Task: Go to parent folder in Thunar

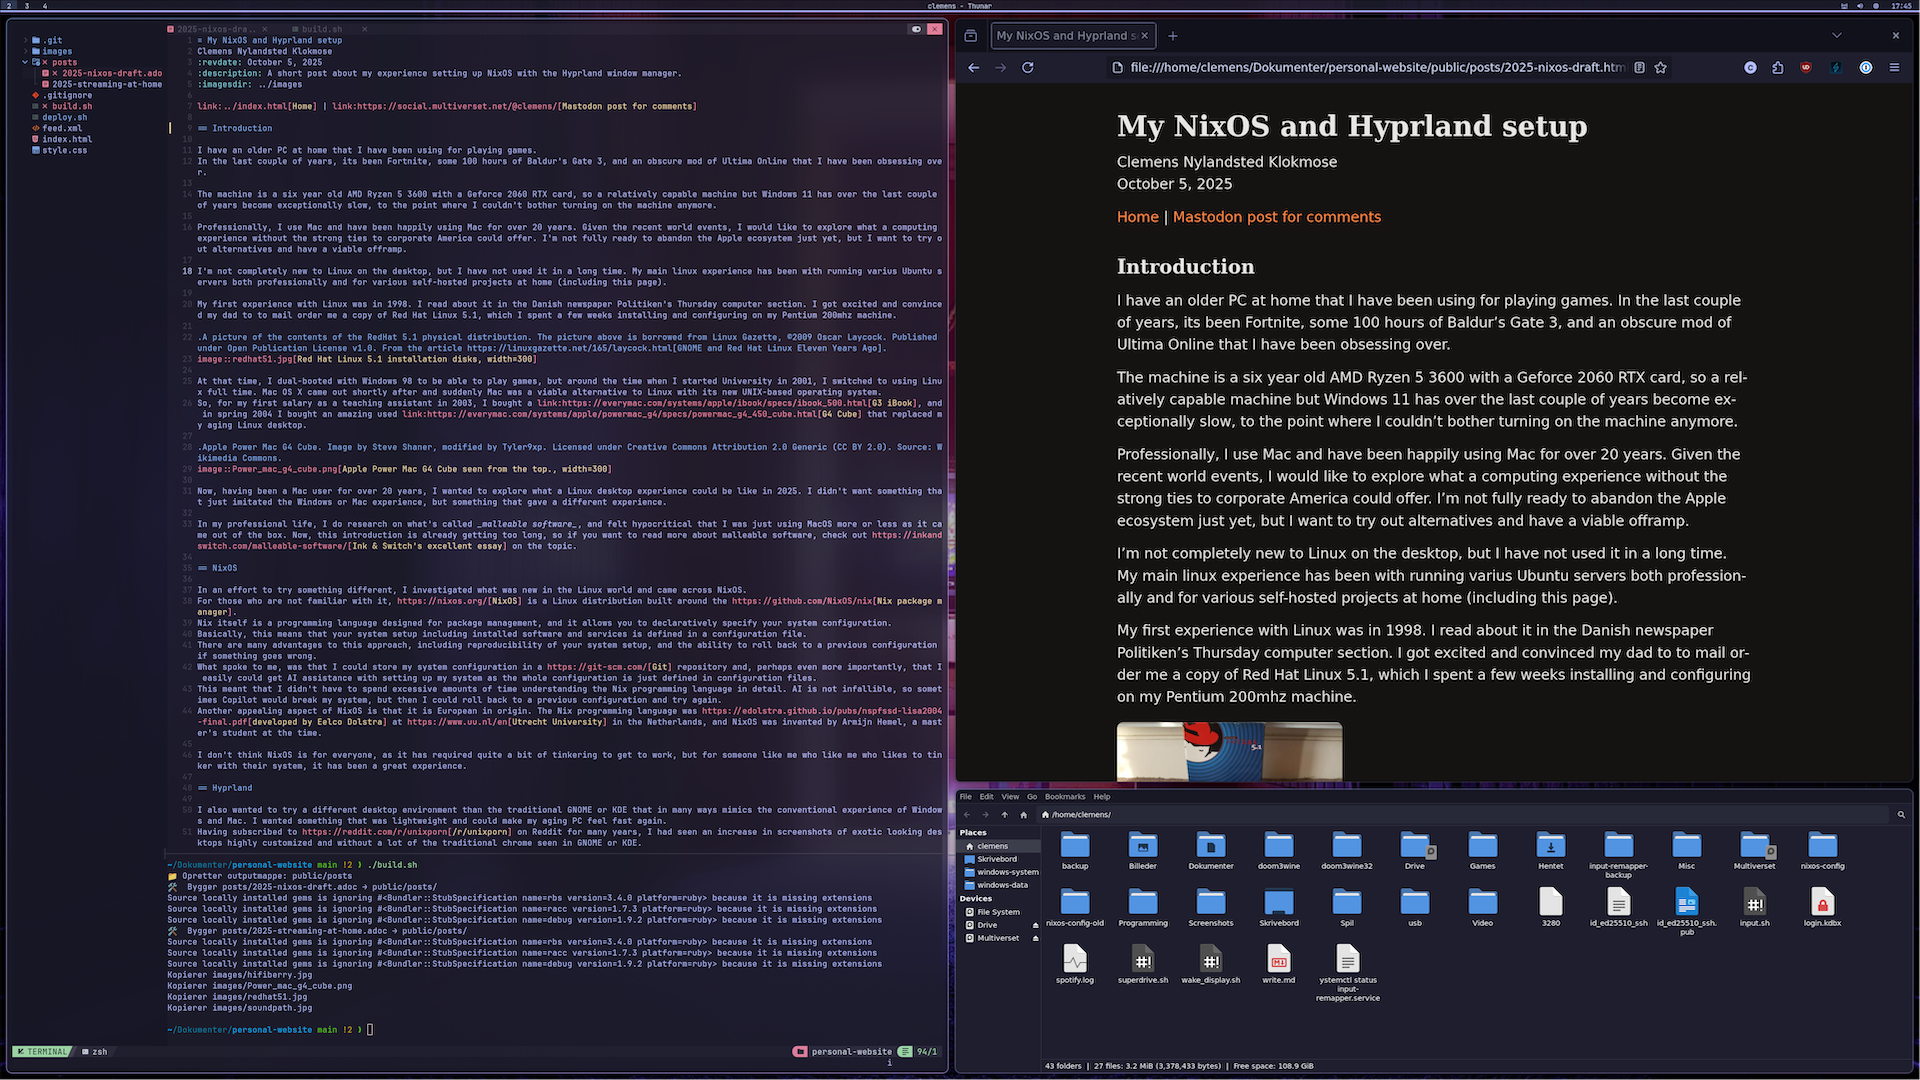Action: 1004,815
